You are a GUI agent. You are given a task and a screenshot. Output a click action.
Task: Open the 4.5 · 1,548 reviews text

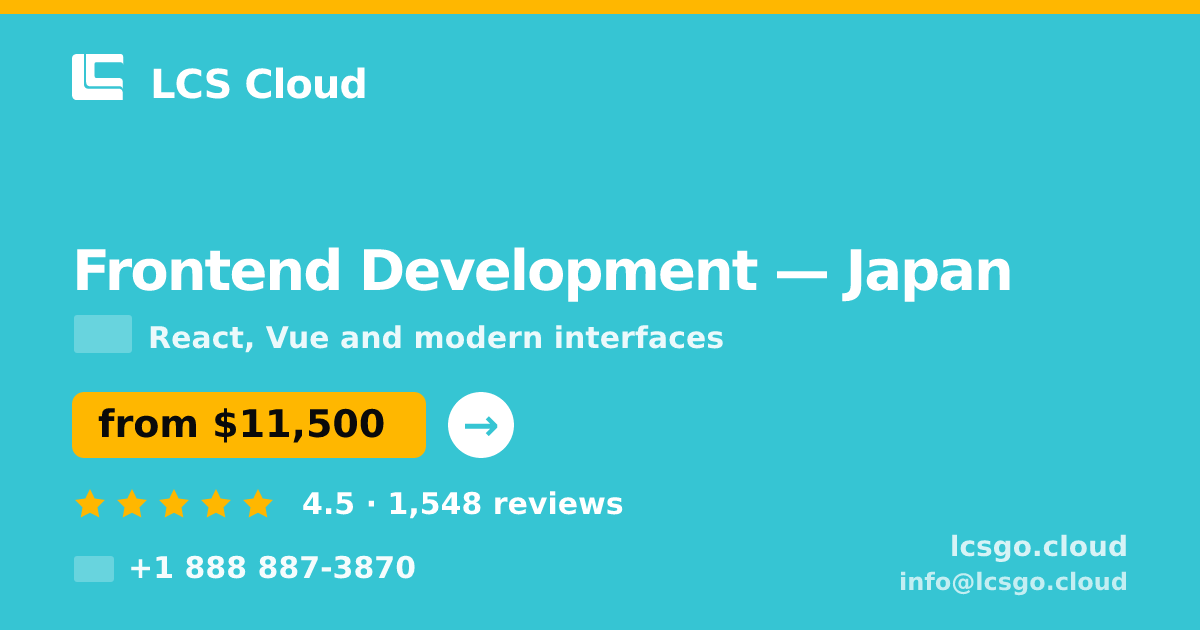click(462, 504)
